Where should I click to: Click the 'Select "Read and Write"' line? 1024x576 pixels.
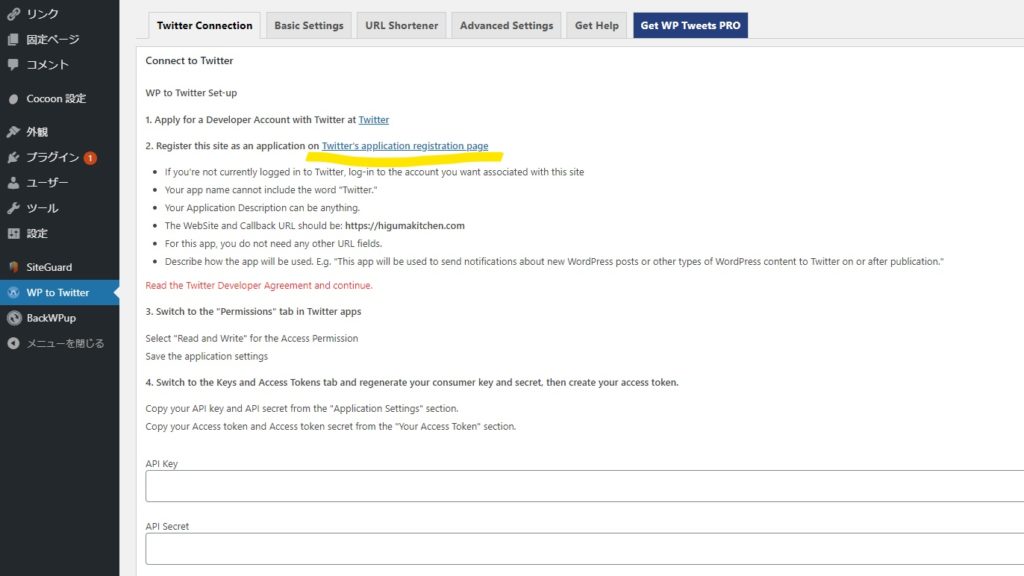pyautogui.click(x=252, y=338)
